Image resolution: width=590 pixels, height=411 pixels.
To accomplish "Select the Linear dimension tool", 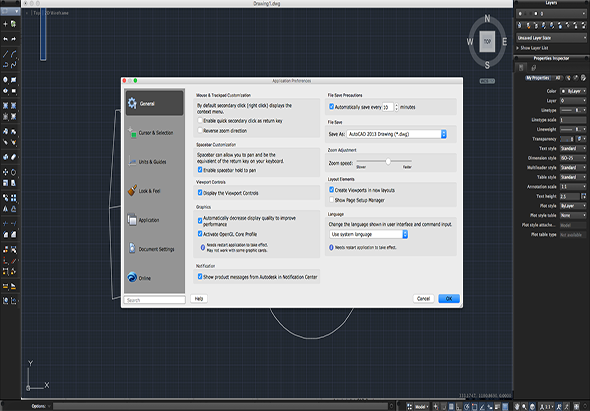I will [5, 286].
